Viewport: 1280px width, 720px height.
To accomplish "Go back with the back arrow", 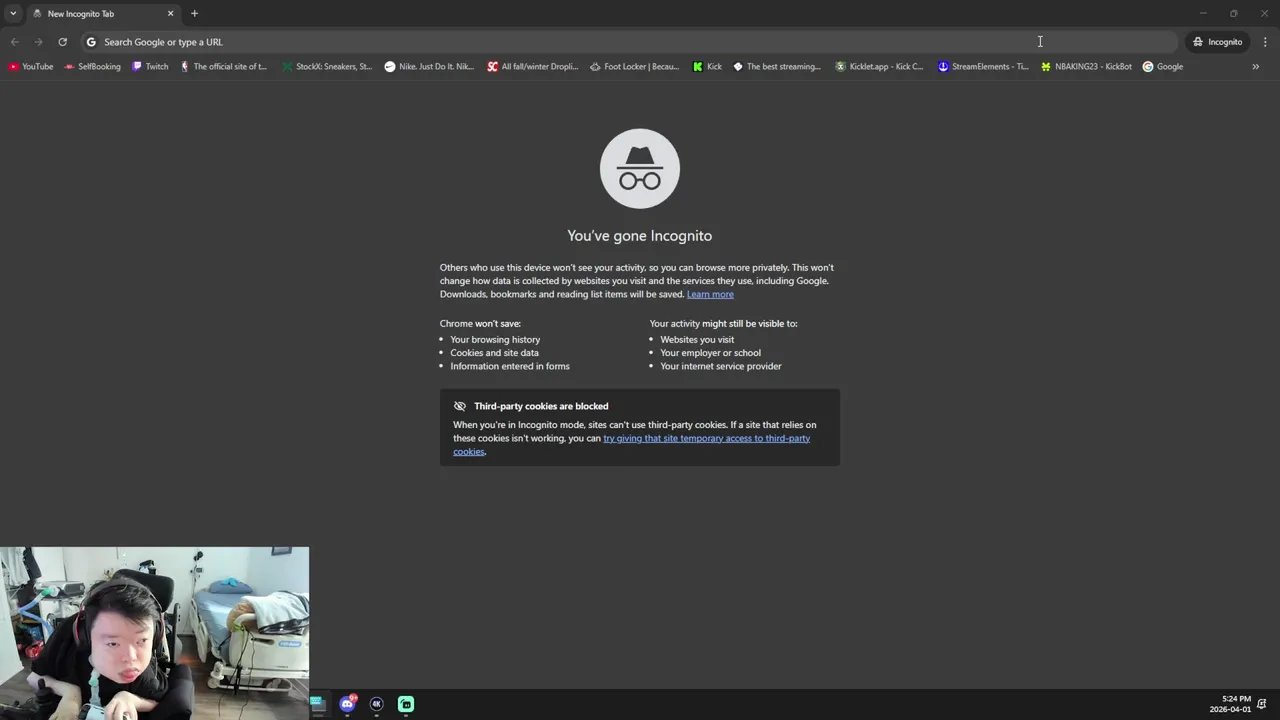I will point(14,42).
